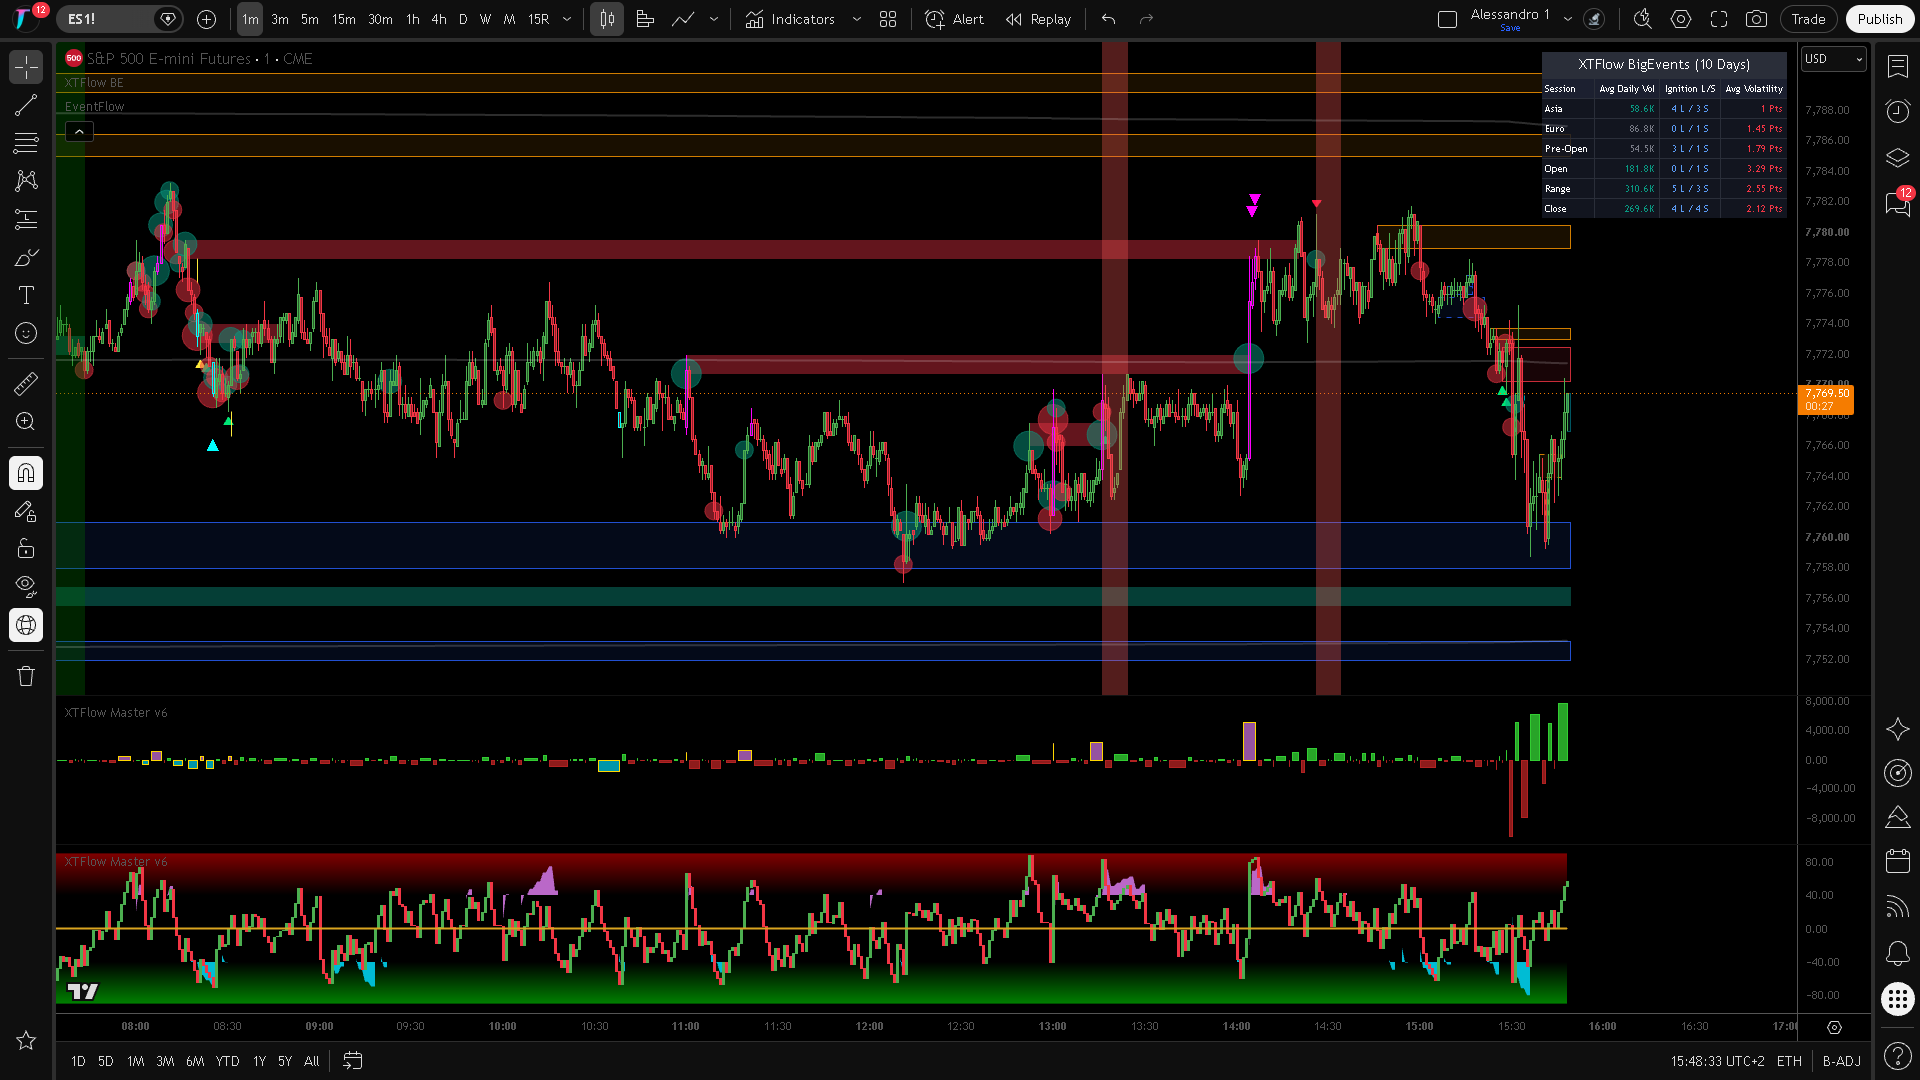The width and height of the screenshot is (1920, 1080).
Task: Open the alerts clock panel
Action: point(1898,111)
